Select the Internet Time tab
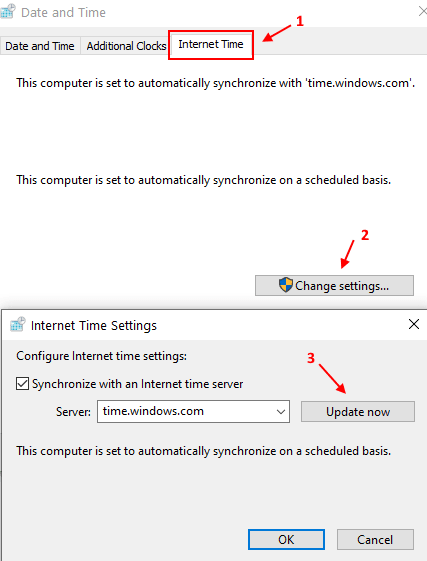Image resolution: width=427 pixels, height=561 pixels. (x=211, y=44)
